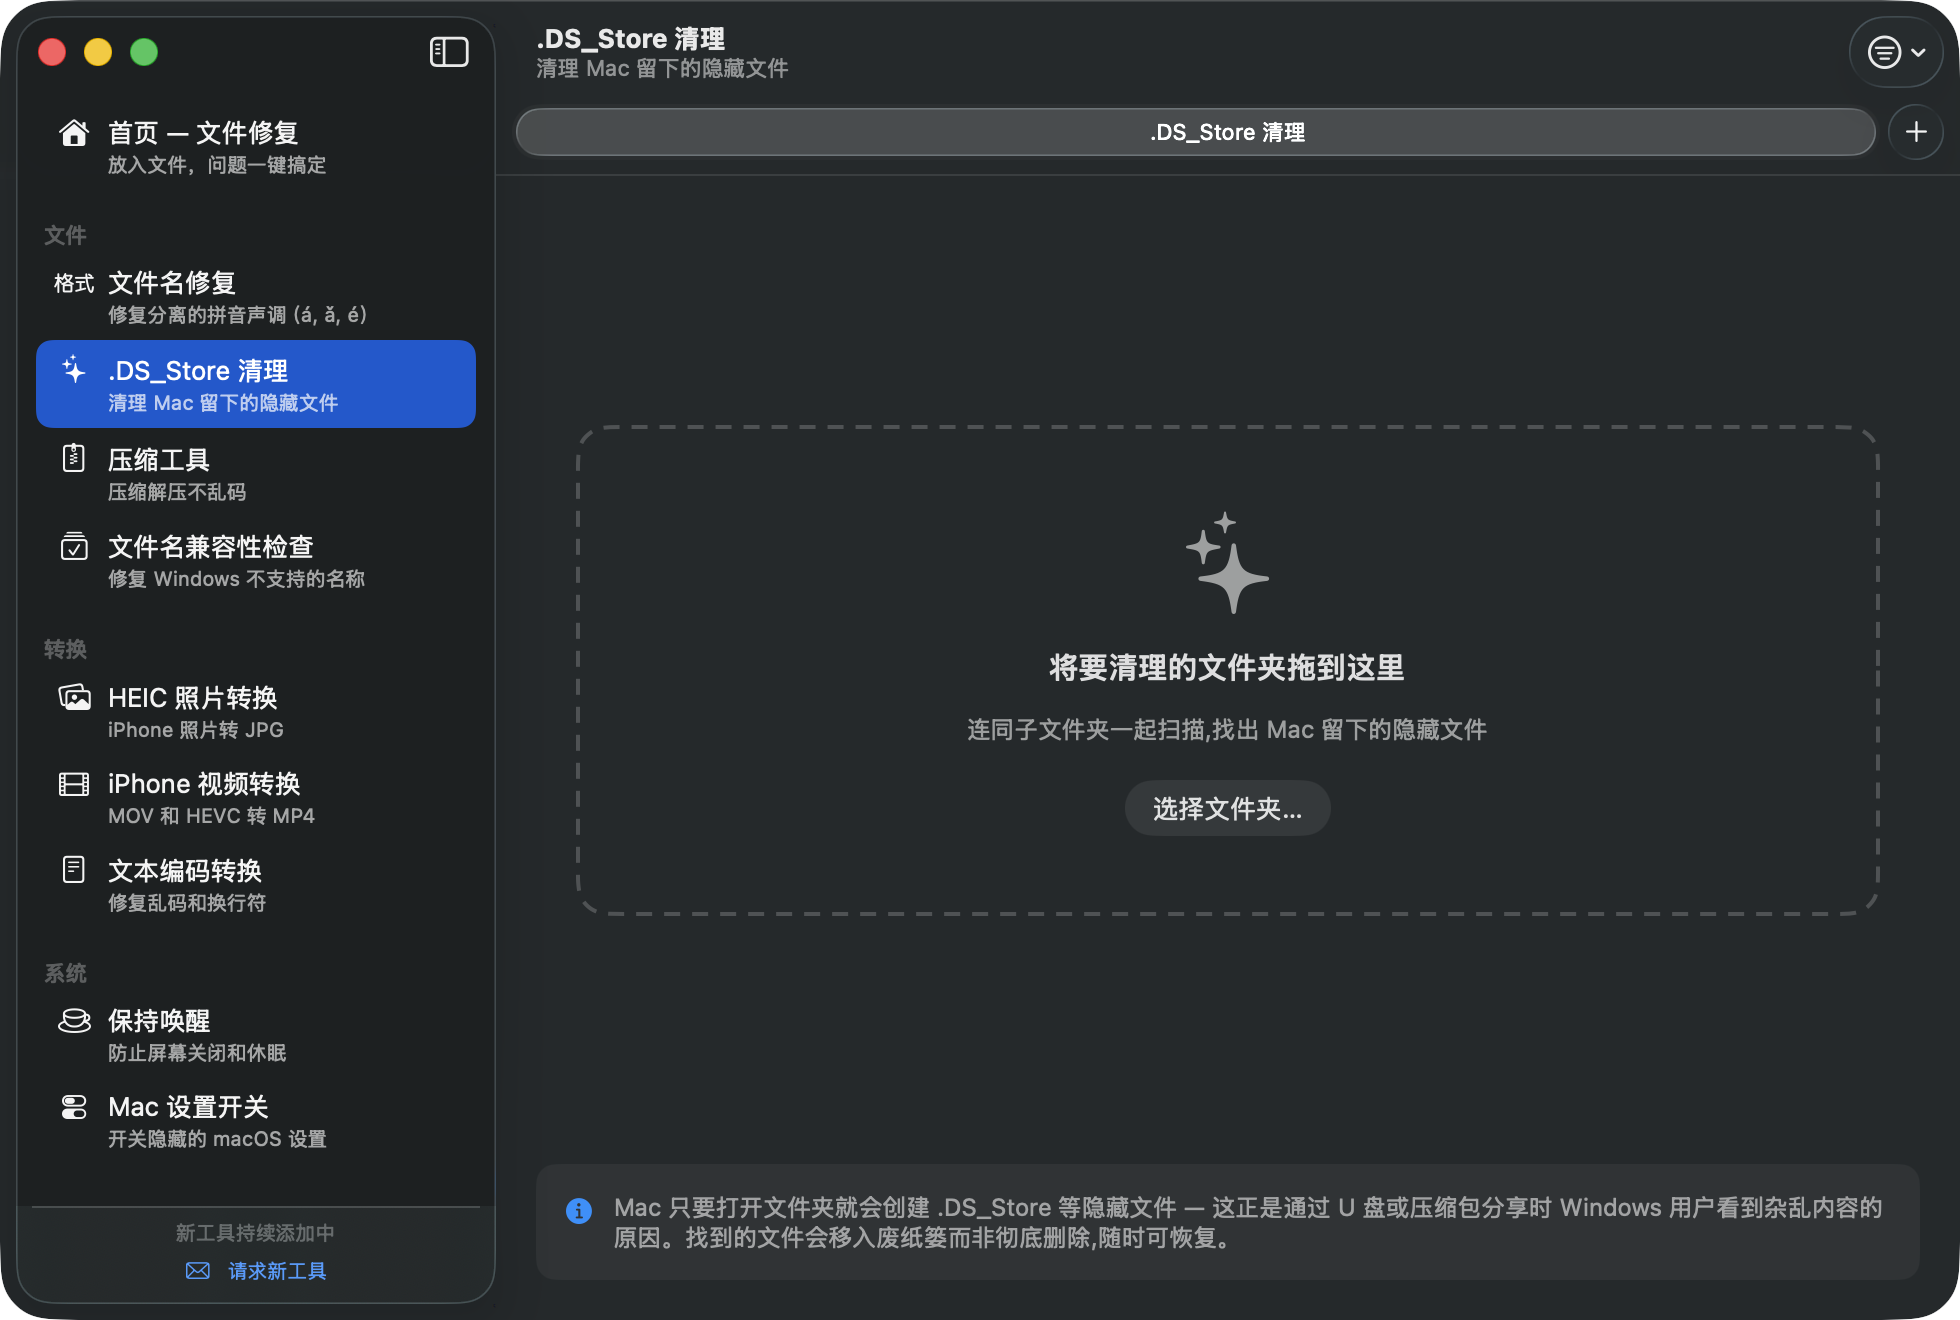Click the photo icon beside HEIC 照片转换
Image resolution: width=1960 pixels, height=1320 pixels.
pyautogui.click(x=74, y=697)
